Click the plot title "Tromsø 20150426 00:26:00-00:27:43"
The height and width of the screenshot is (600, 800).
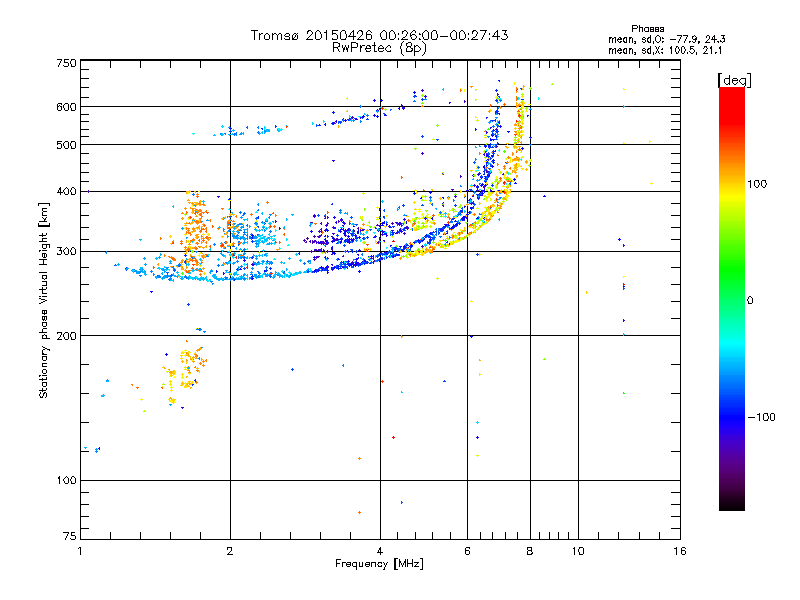[379, 35]
